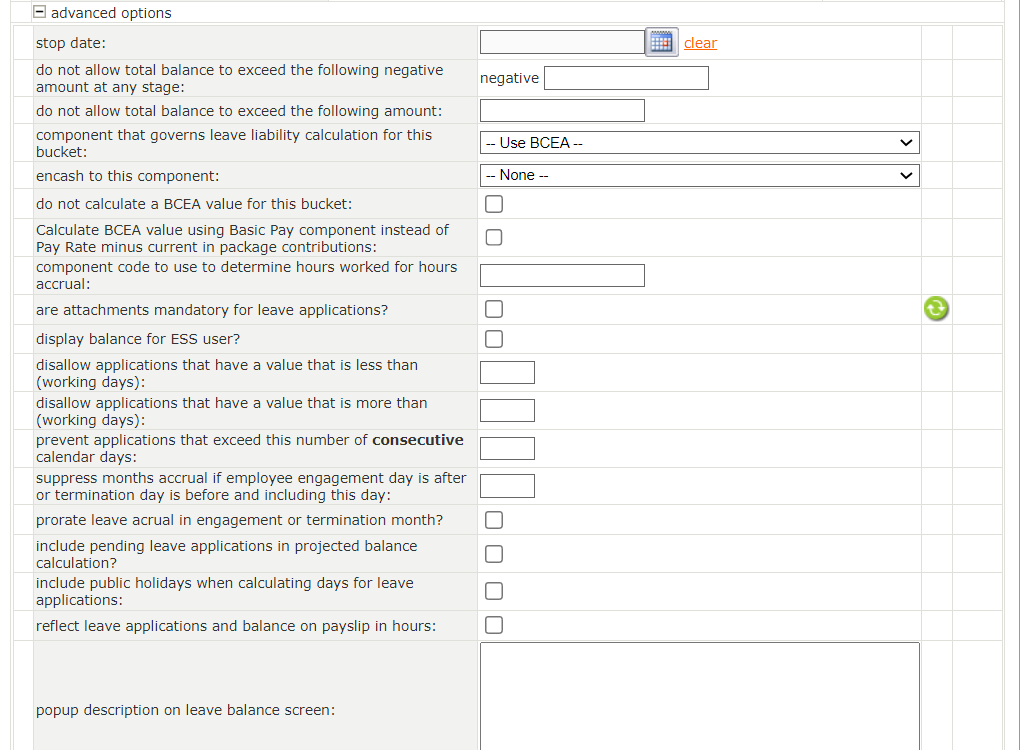Tick Calculate BCEA using Basic Pay checkbox
This screenshot has width=1027, height=750.
click(494, 238)
